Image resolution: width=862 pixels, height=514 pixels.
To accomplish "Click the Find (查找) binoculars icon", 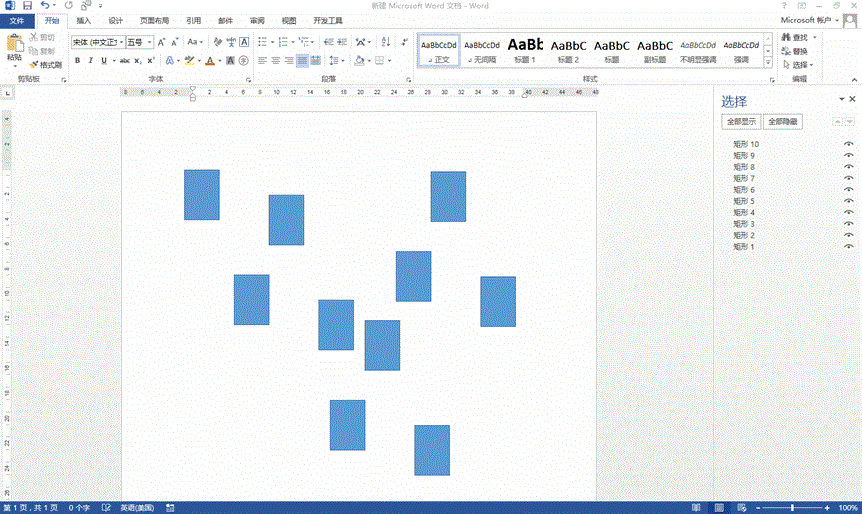I will 784,37.
